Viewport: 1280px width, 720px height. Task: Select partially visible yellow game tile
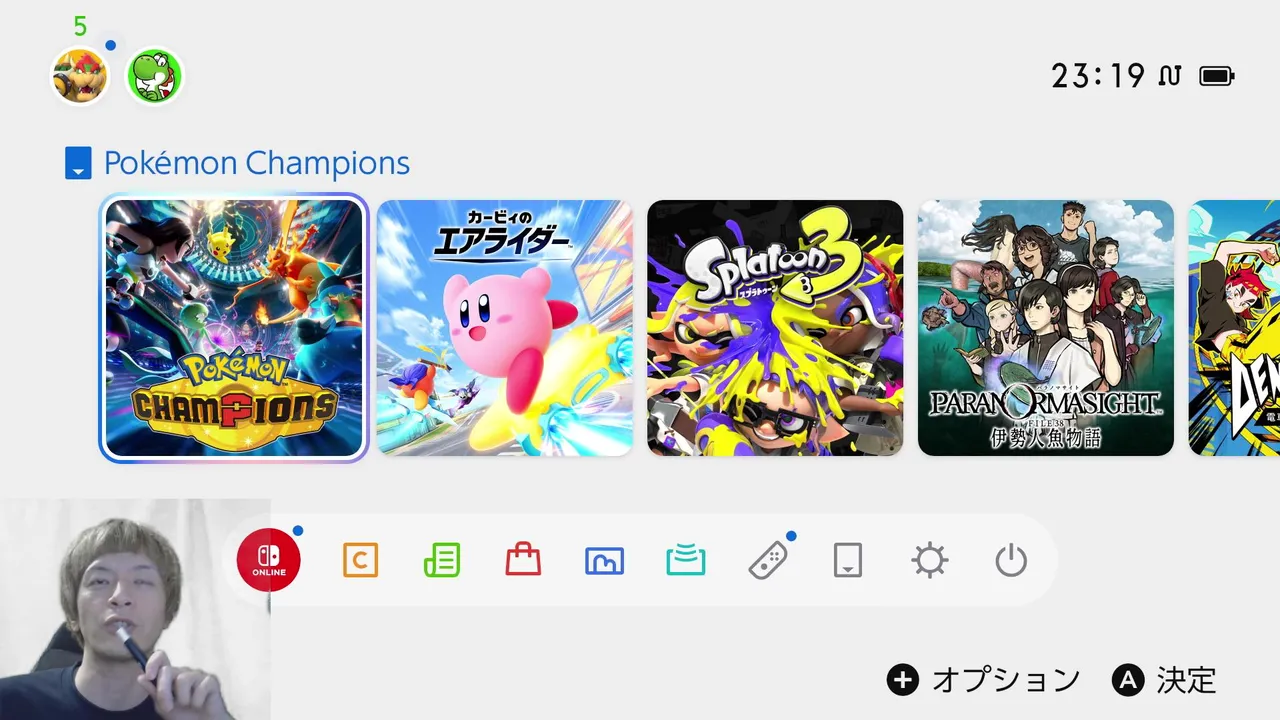point(1234,328)
